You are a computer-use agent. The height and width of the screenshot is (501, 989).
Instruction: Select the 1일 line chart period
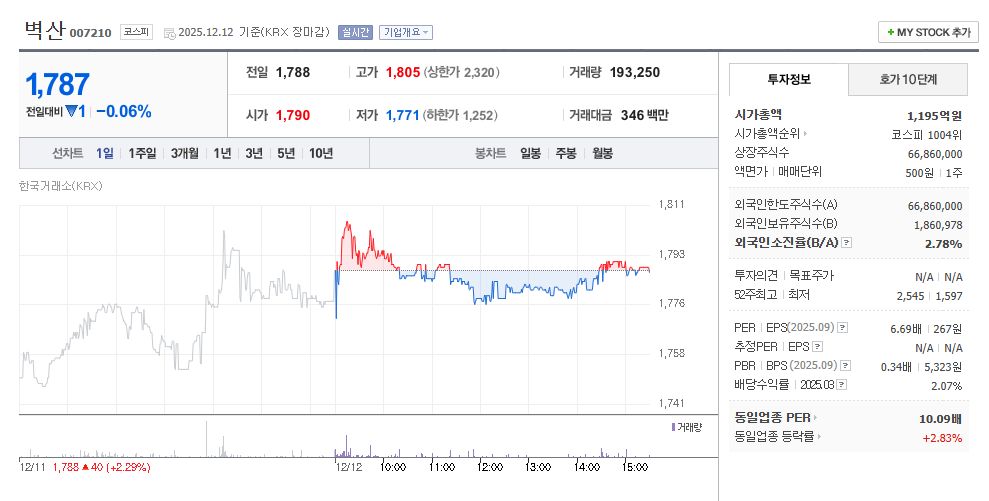[105, 153]
